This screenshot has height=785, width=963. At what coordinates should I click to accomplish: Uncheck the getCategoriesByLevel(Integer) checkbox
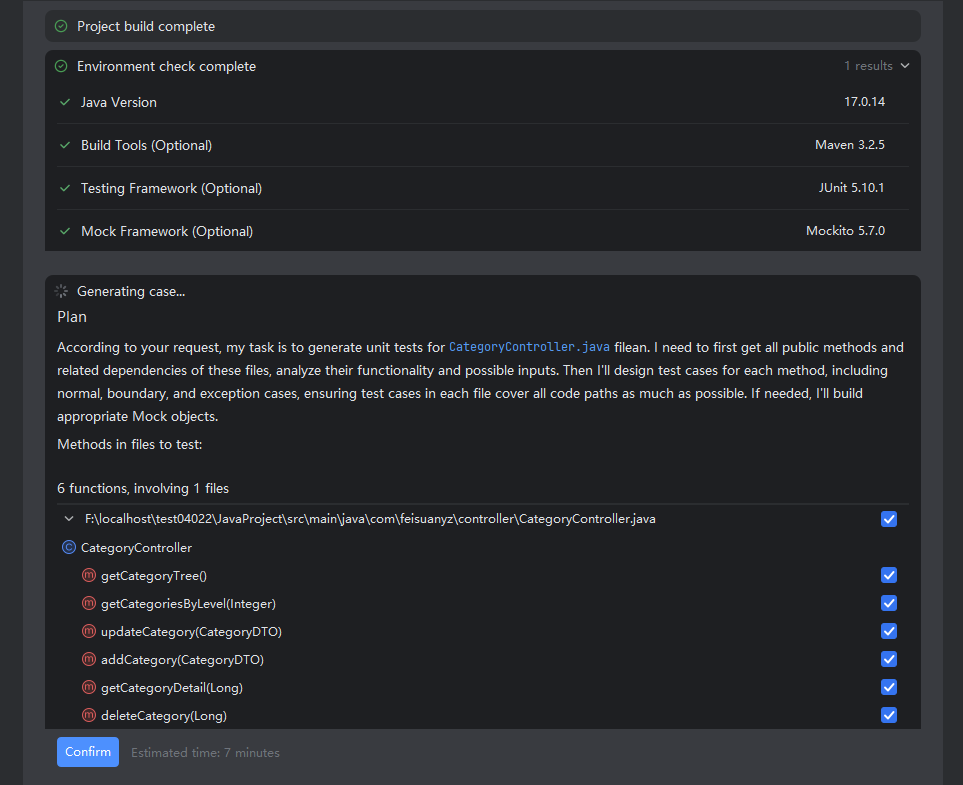(x=889, y=603)
